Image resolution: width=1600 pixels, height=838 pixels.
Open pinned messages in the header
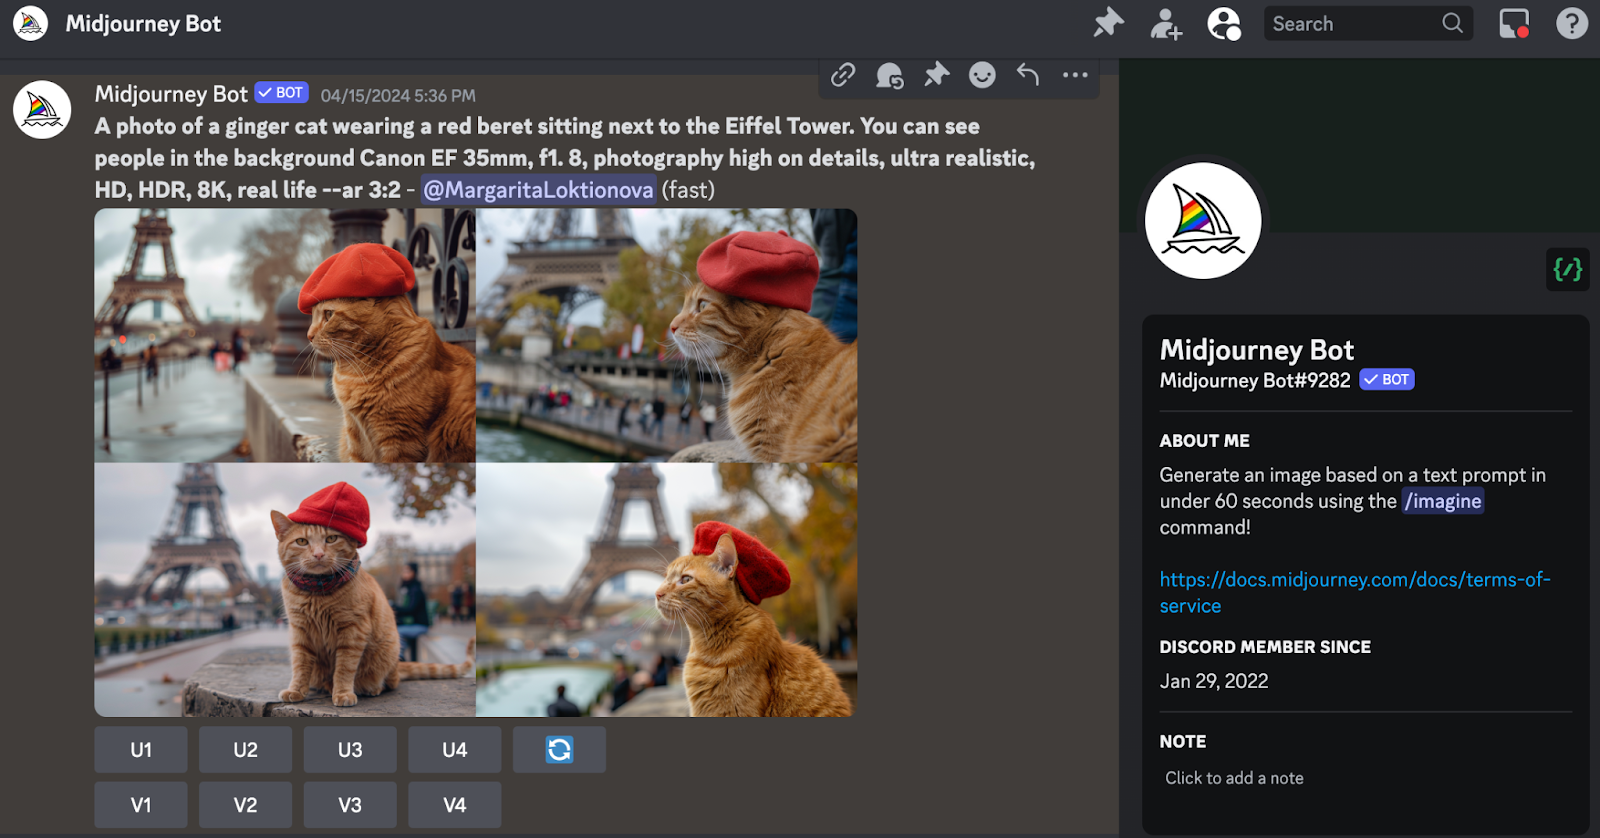1108,23
